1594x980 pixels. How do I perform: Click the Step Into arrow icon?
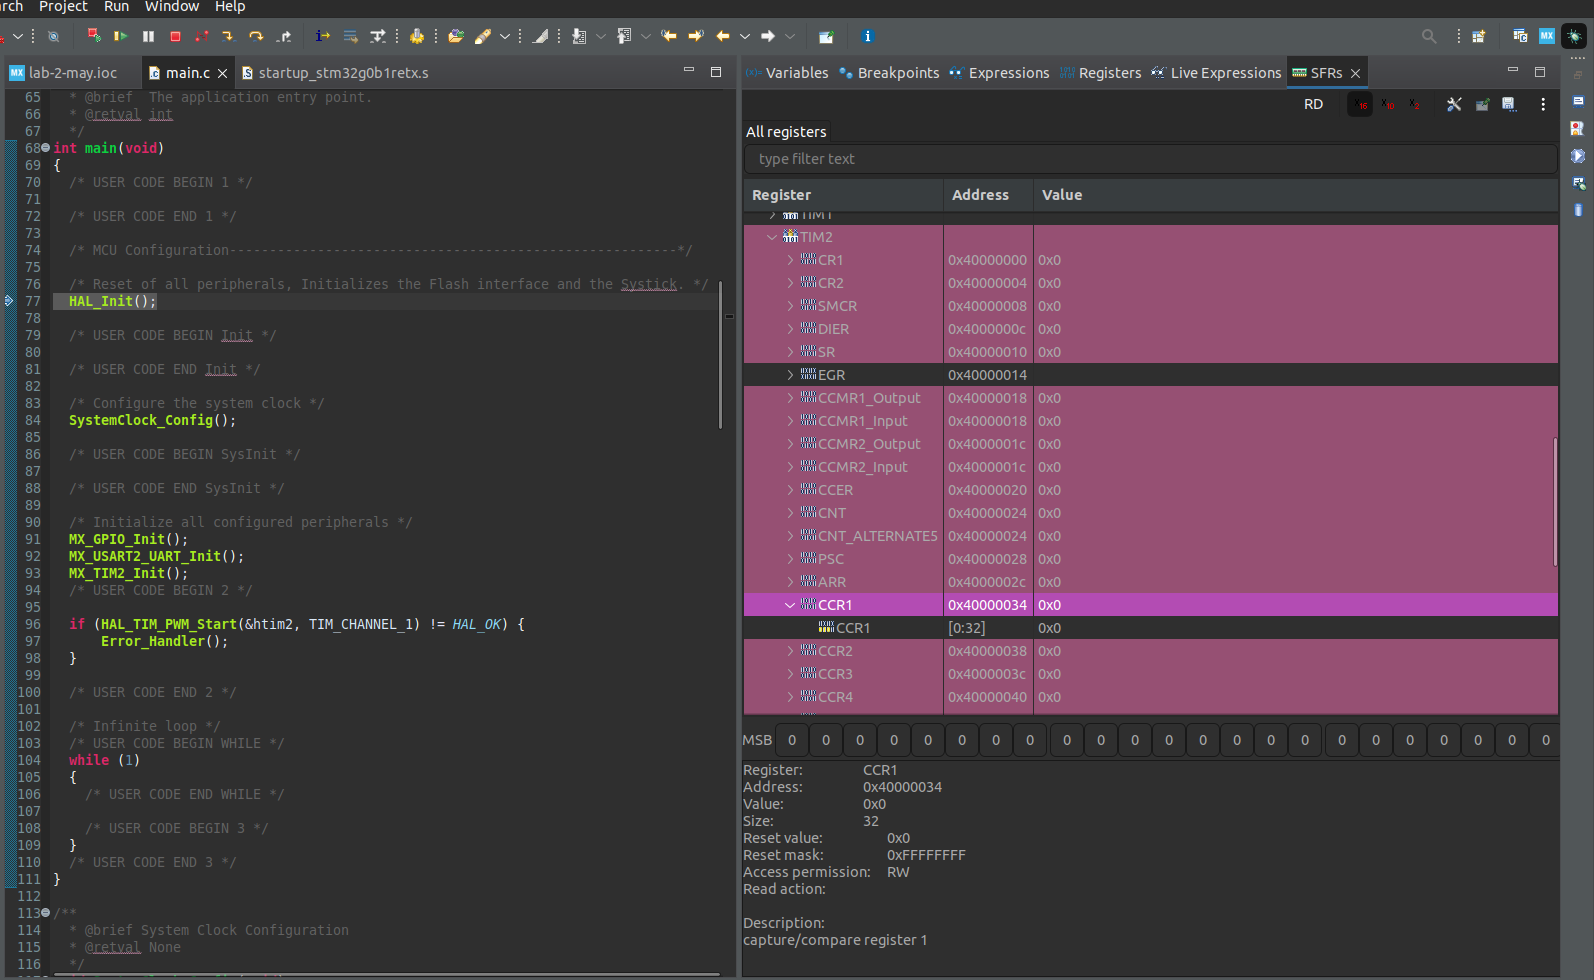pos(228,36)
